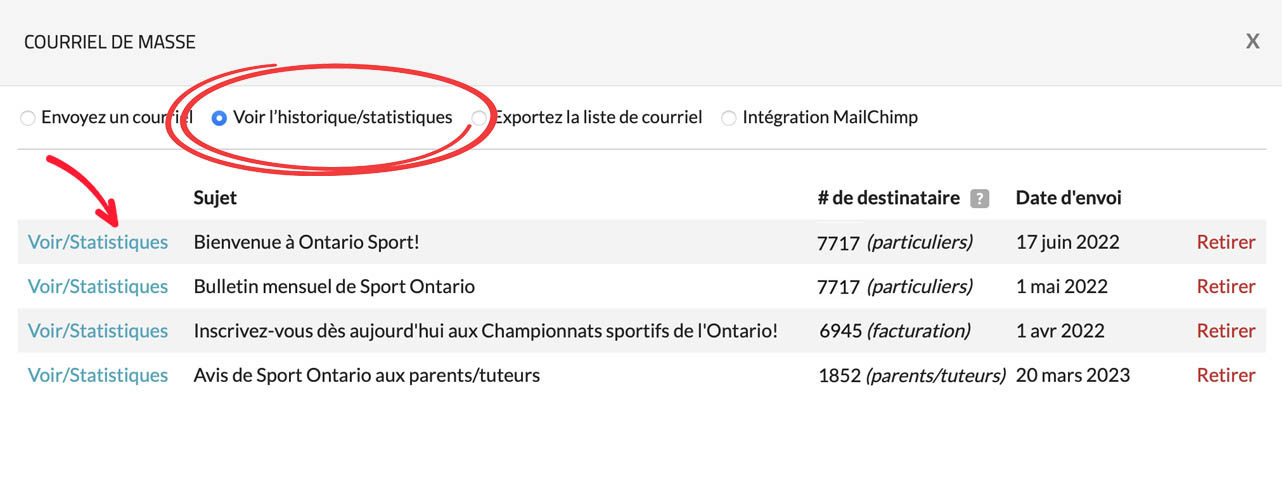
Task: Click the 1852 parents/tuteurs recipient count
Action: [x=910, y=376]
